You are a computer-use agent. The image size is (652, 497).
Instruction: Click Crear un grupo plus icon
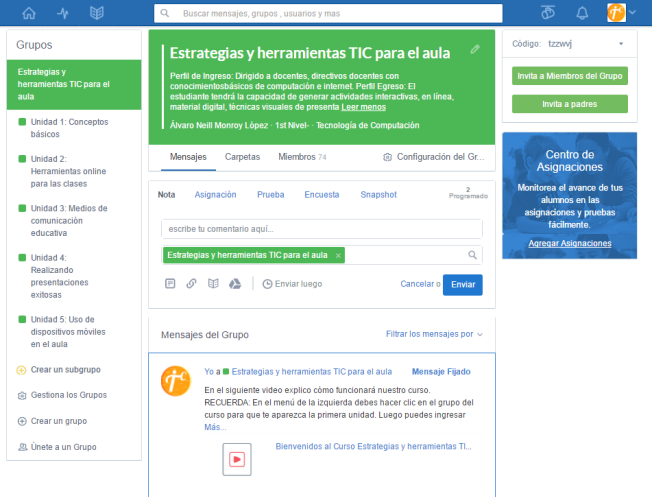[x=22, y=421]
